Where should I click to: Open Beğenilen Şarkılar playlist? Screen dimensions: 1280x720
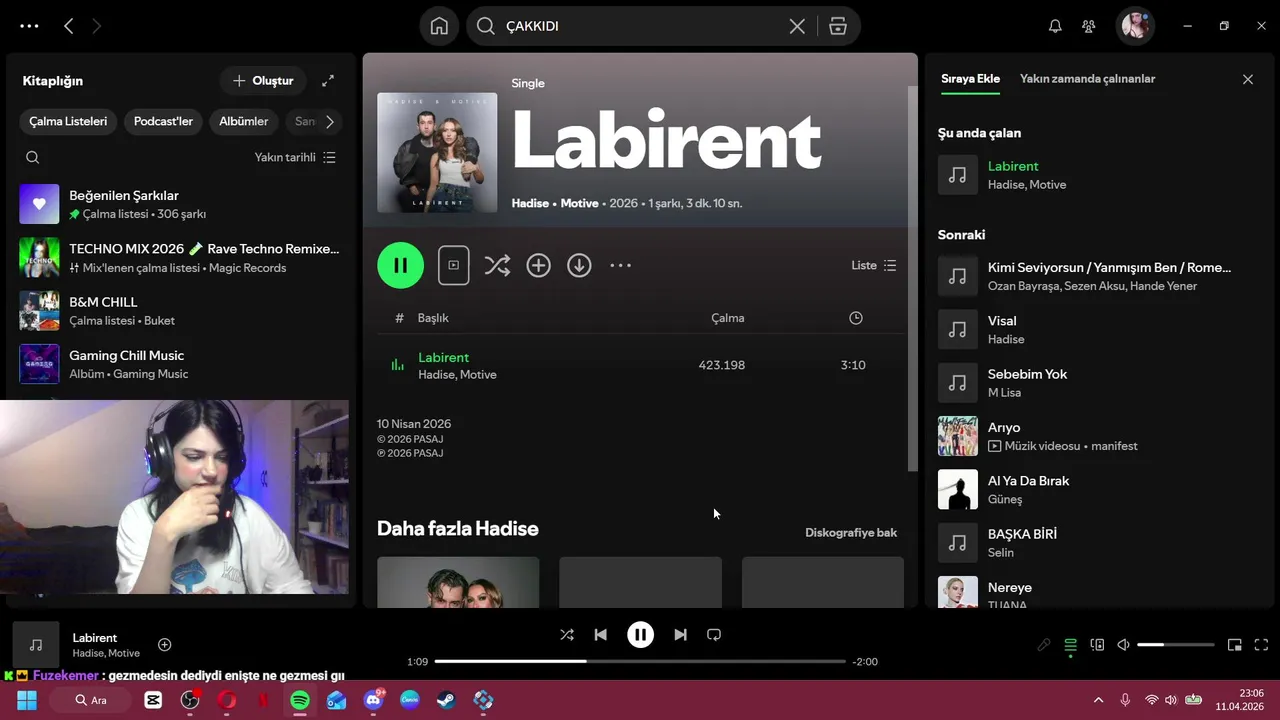pos(180,204)
